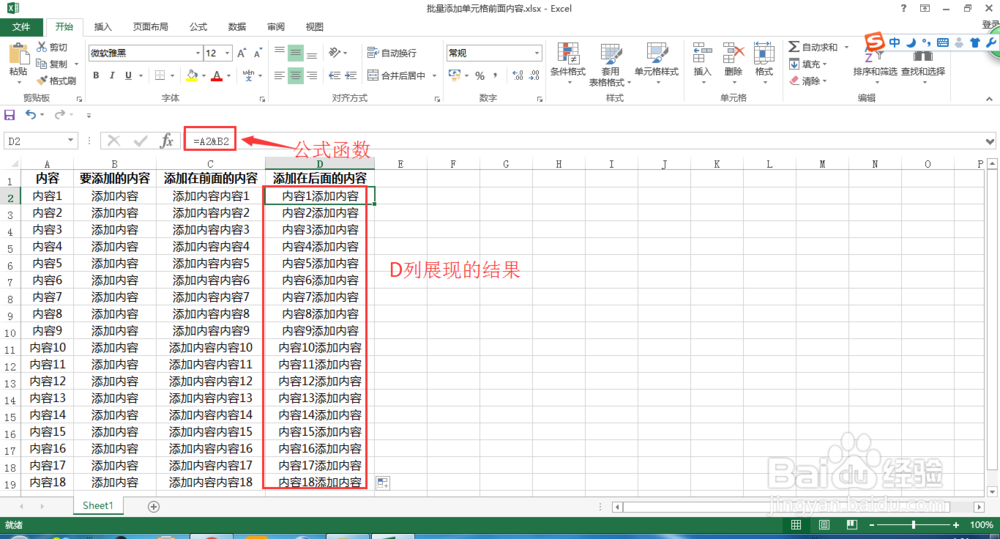Open the font name dropdown
Screen dimensions: 1000x539
(x=198, y=53)
